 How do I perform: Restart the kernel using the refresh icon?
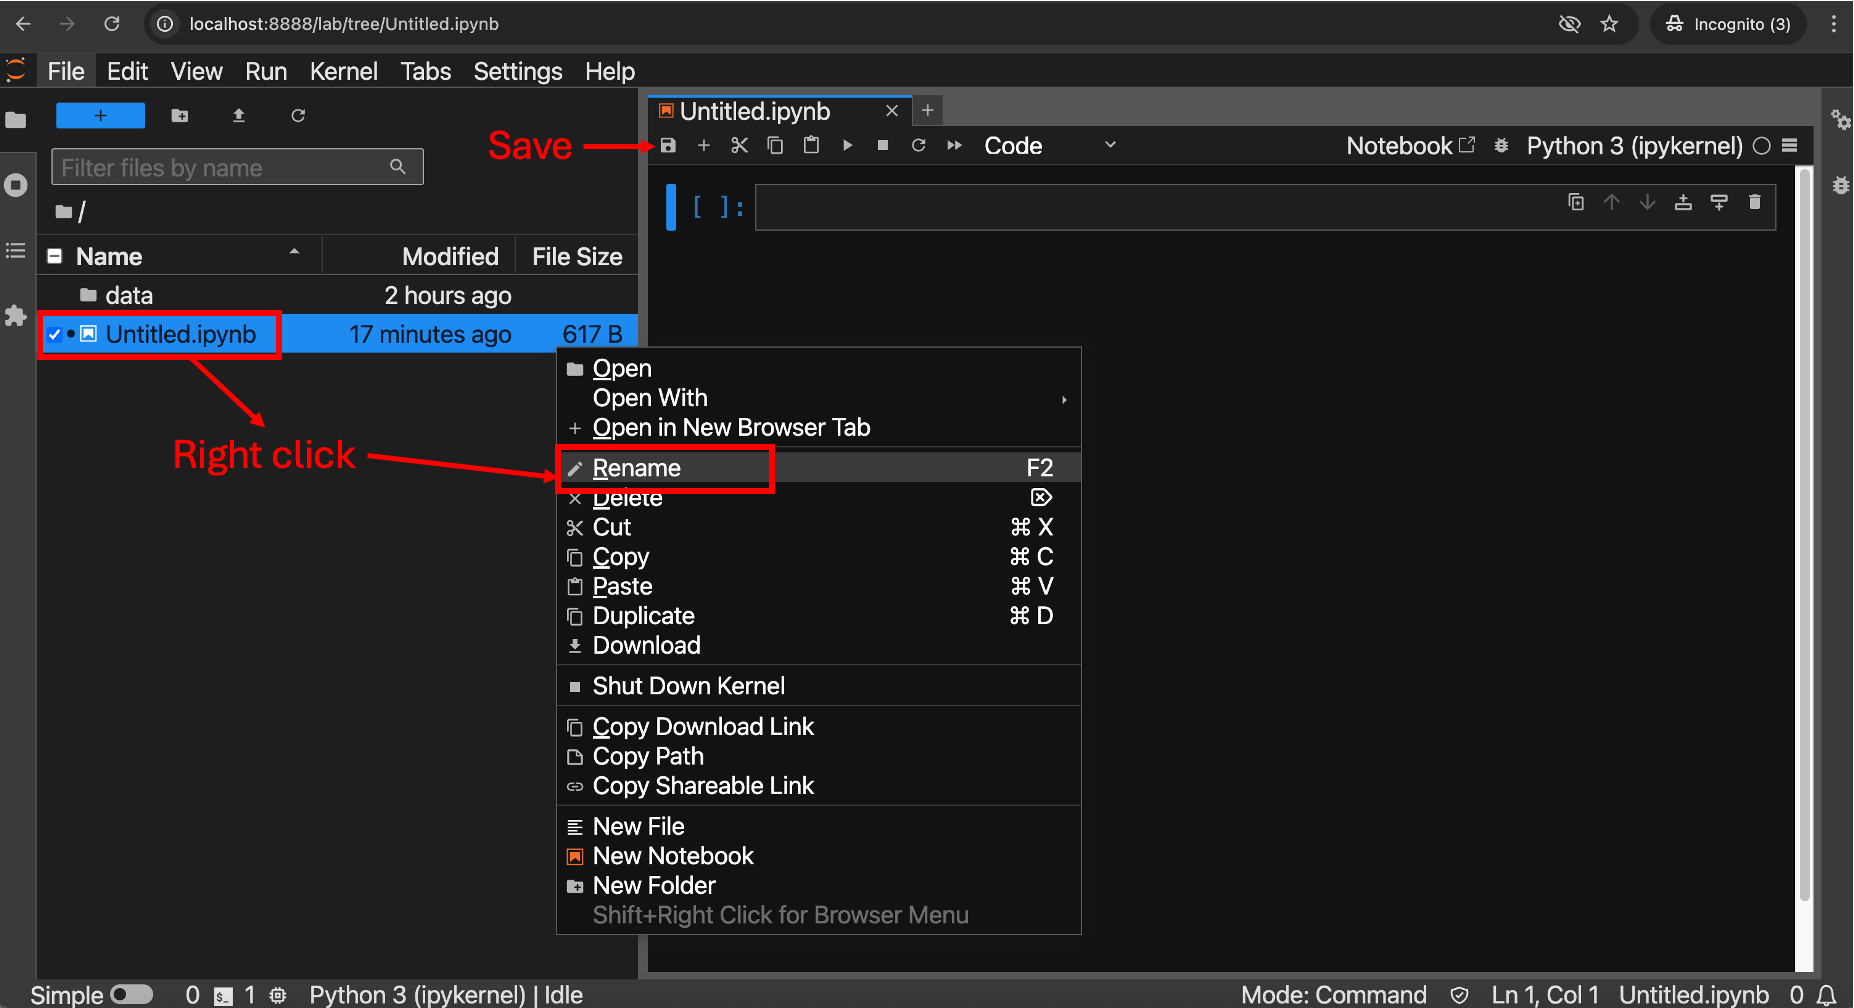tap(918, 146)
